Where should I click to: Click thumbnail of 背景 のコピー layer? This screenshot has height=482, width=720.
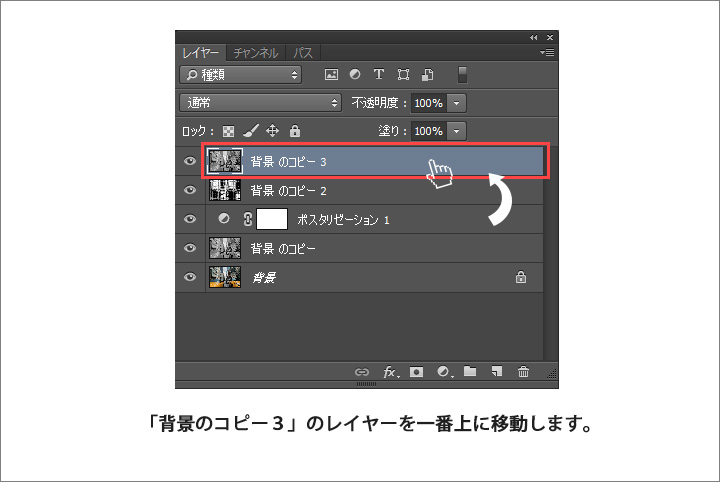[x=225, y=248]
